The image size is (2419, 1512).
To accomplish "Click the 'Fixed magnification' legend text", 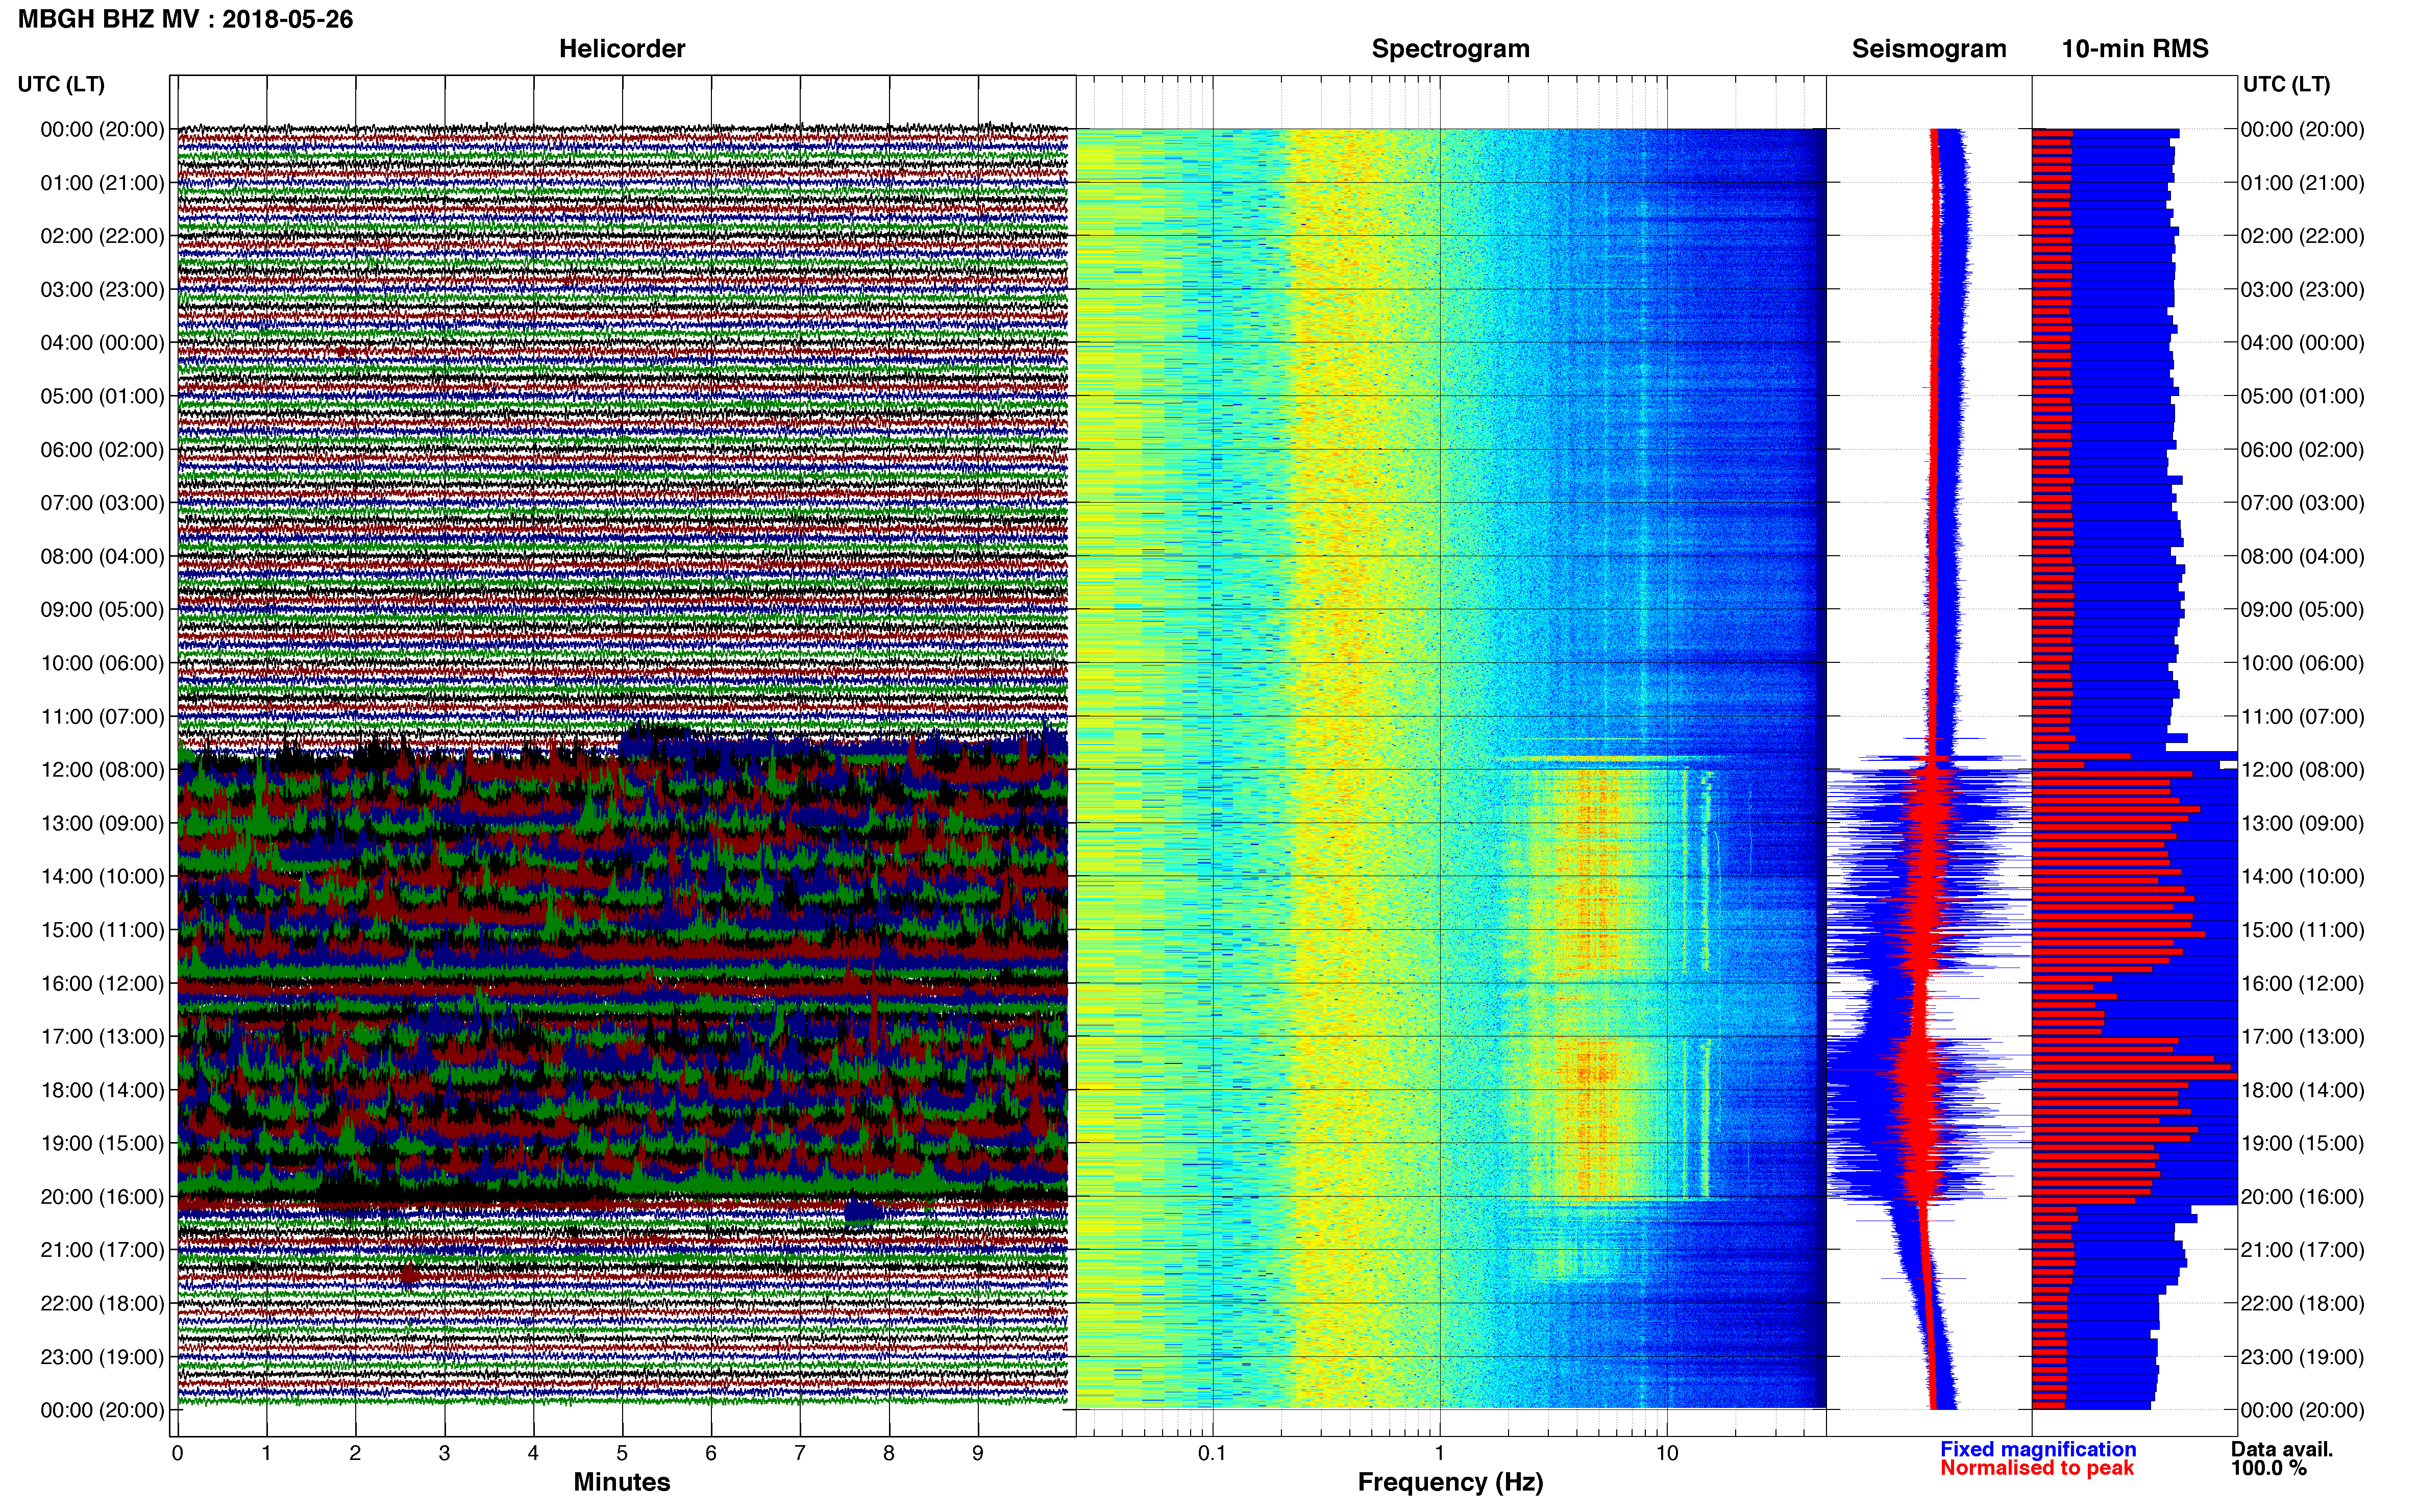I will (x=2038, y=1449).
